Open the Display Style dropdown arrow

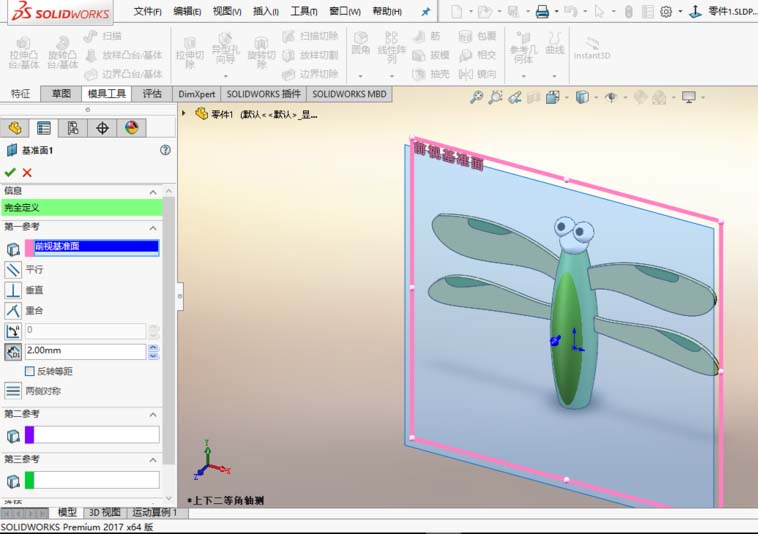tap(596, 98)
